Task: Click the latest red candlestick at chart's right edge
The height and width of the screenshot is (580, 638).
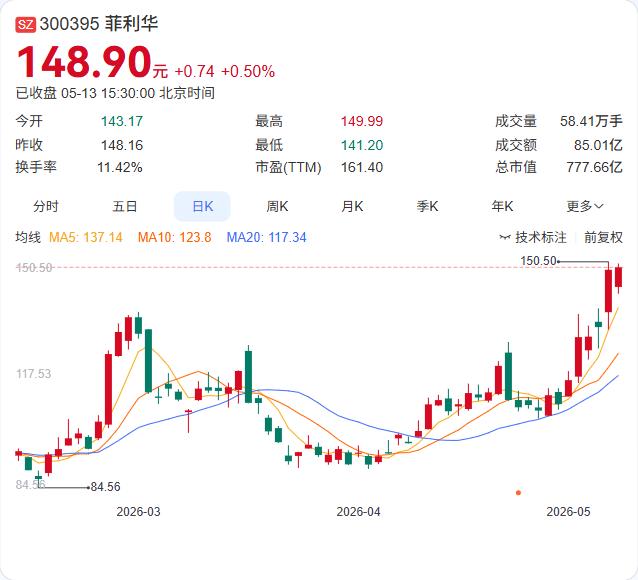Action: pos(618,278)
